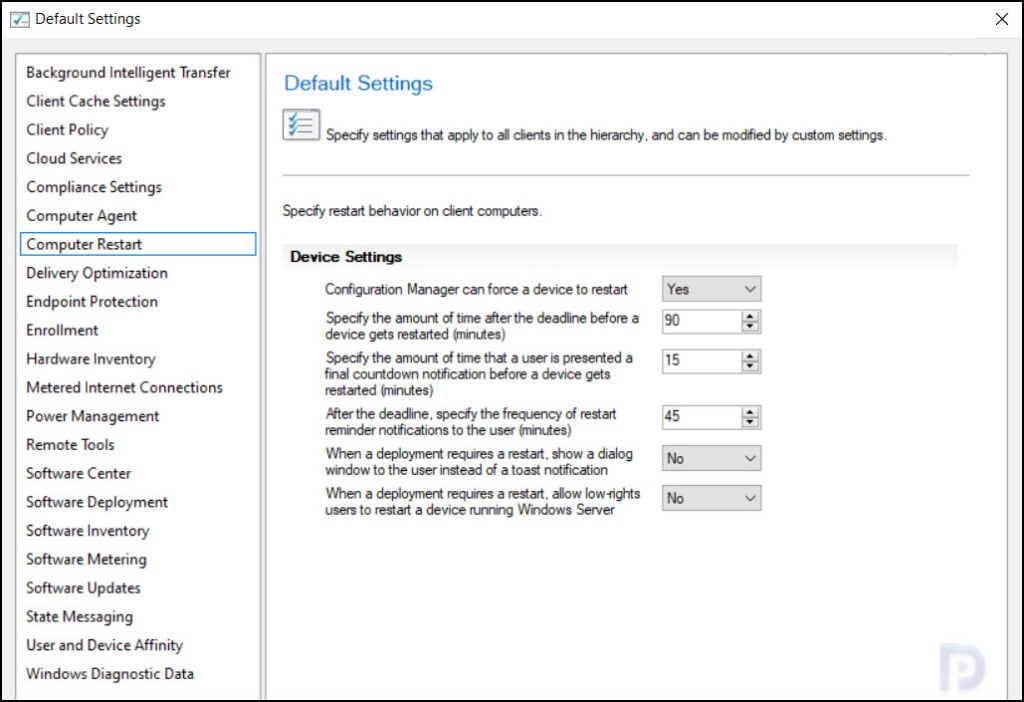Increase final countdown notification minutes above 15
Viewport: 1024px width, 702px height.
(x=750, y=355)
